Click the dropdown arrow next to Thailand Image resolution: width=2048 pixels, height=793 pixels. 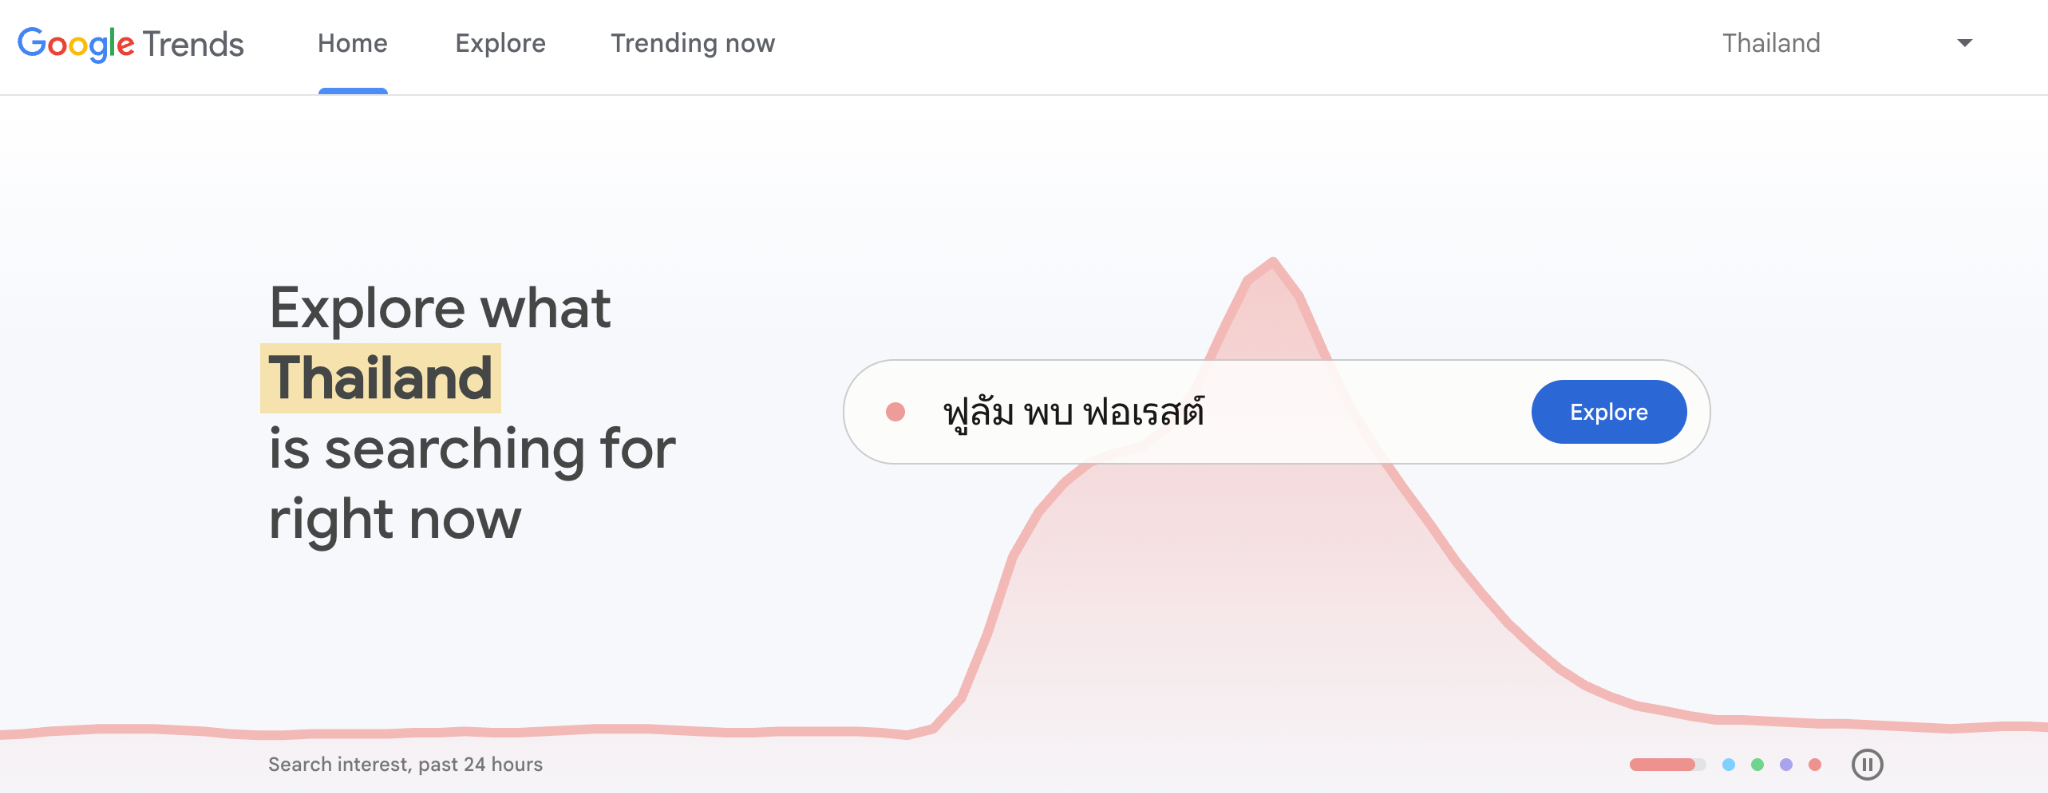1965,42
